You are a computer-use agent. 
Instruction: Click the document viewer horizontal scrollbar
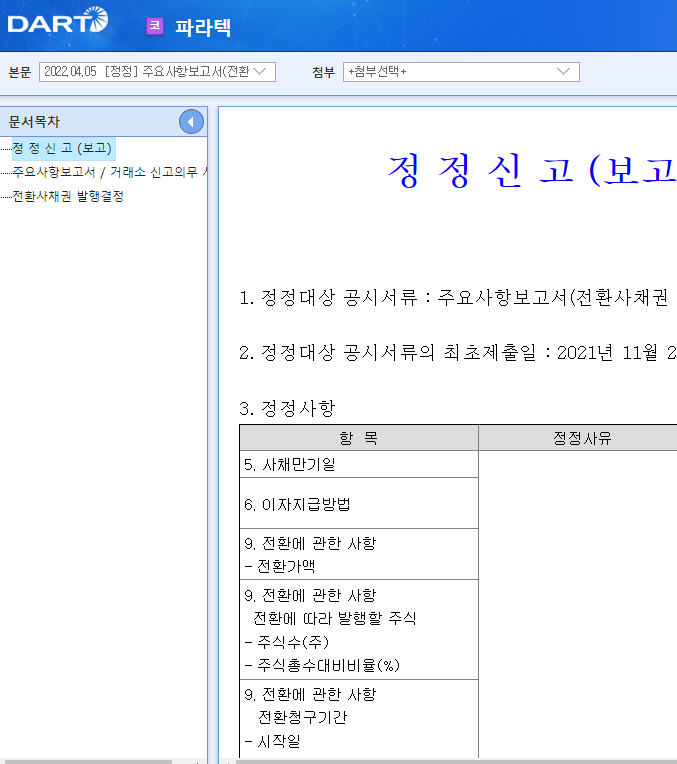pos(456,762)
